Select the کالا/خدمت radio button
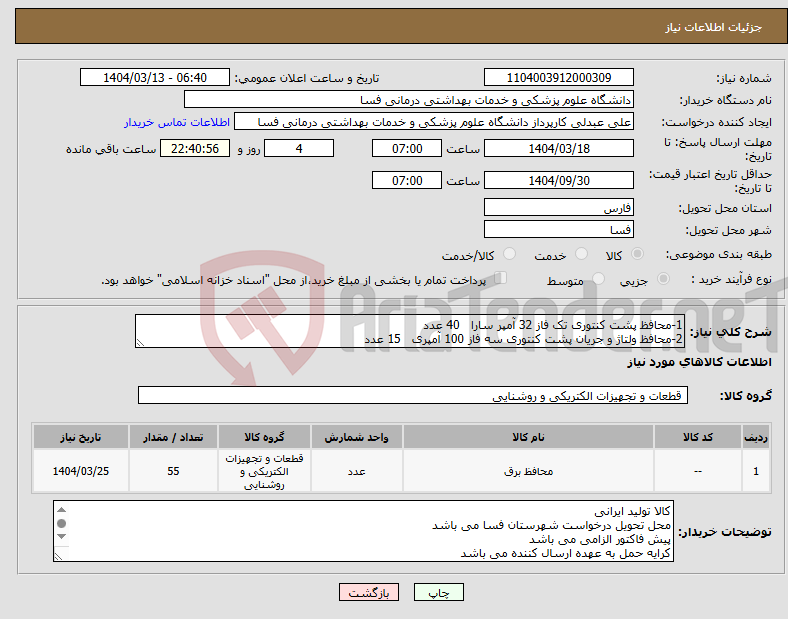Image resolution: width=788 pixels, height=619 pixels. [510, 254]
